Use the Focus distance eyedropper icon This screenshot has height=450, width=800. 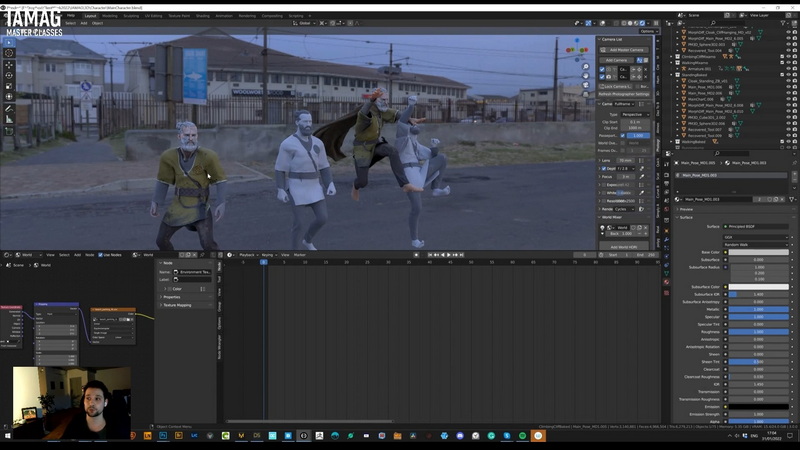642,177
